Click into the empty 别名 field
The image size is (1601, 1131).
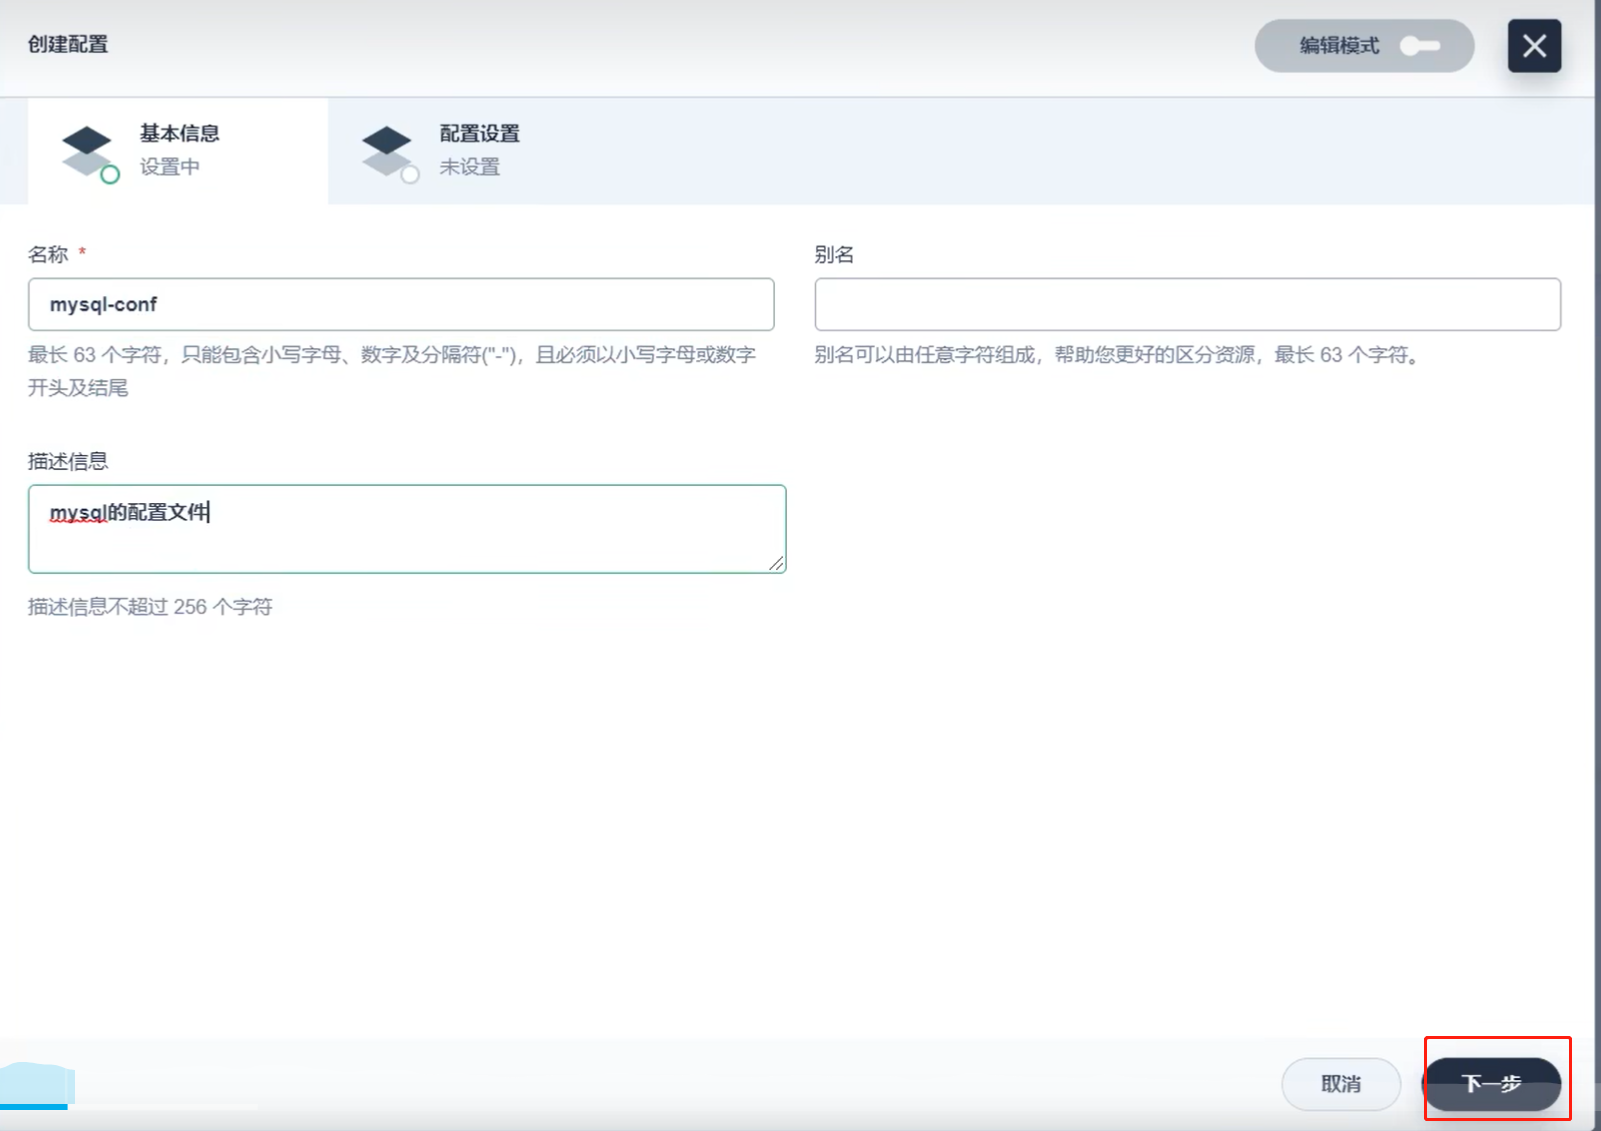click(1187, 304)
